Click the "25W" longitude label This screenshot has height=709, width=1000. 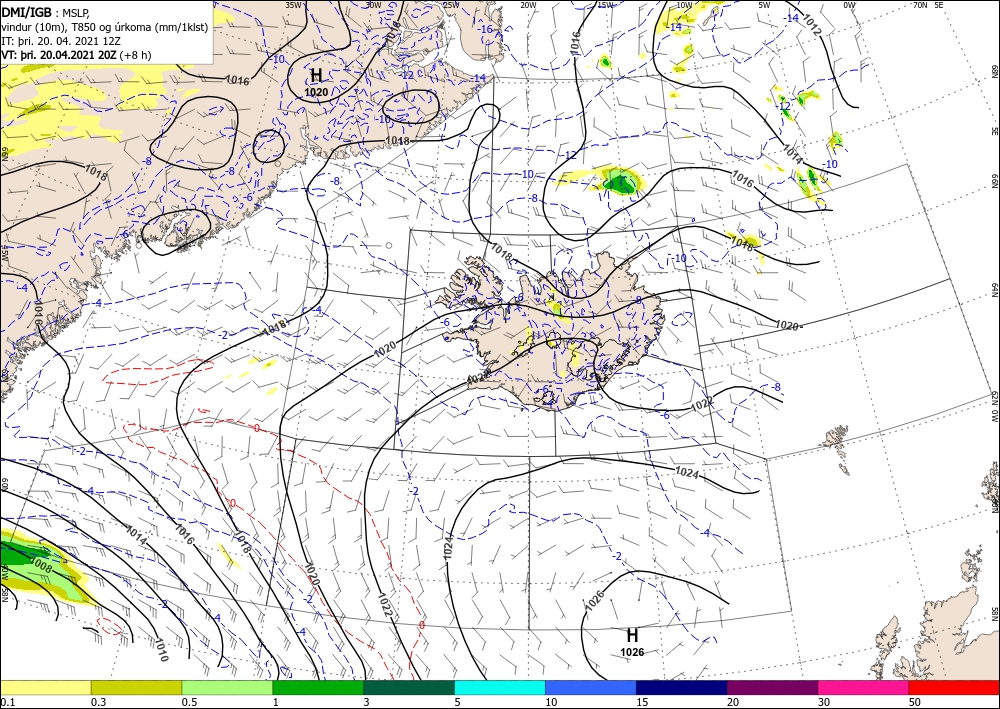(x=451, y=5)
